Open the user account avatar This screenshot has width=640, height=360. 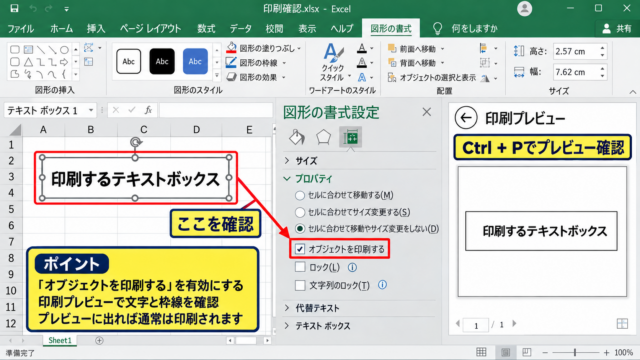[x=524, y=9]
